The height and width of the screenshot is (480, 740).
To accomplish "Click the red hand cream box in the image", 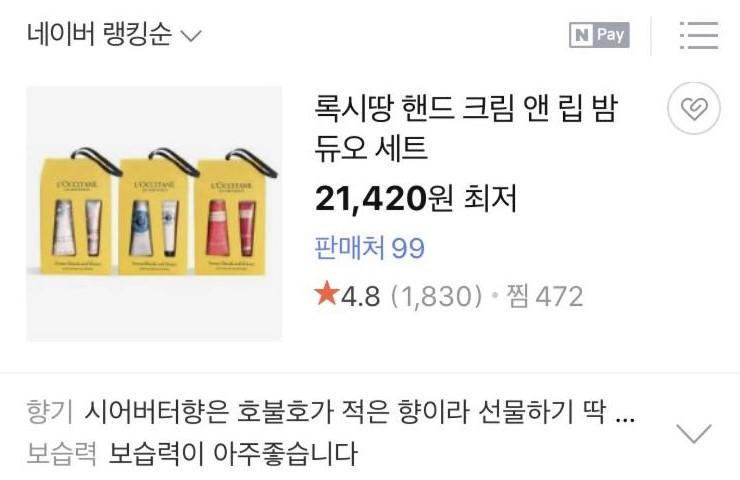I will coord(231,217).
